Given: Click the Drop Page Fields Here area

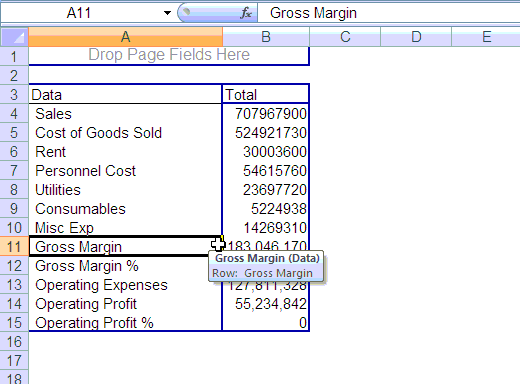Looking at the screenshot, I should tap(169, 56).
